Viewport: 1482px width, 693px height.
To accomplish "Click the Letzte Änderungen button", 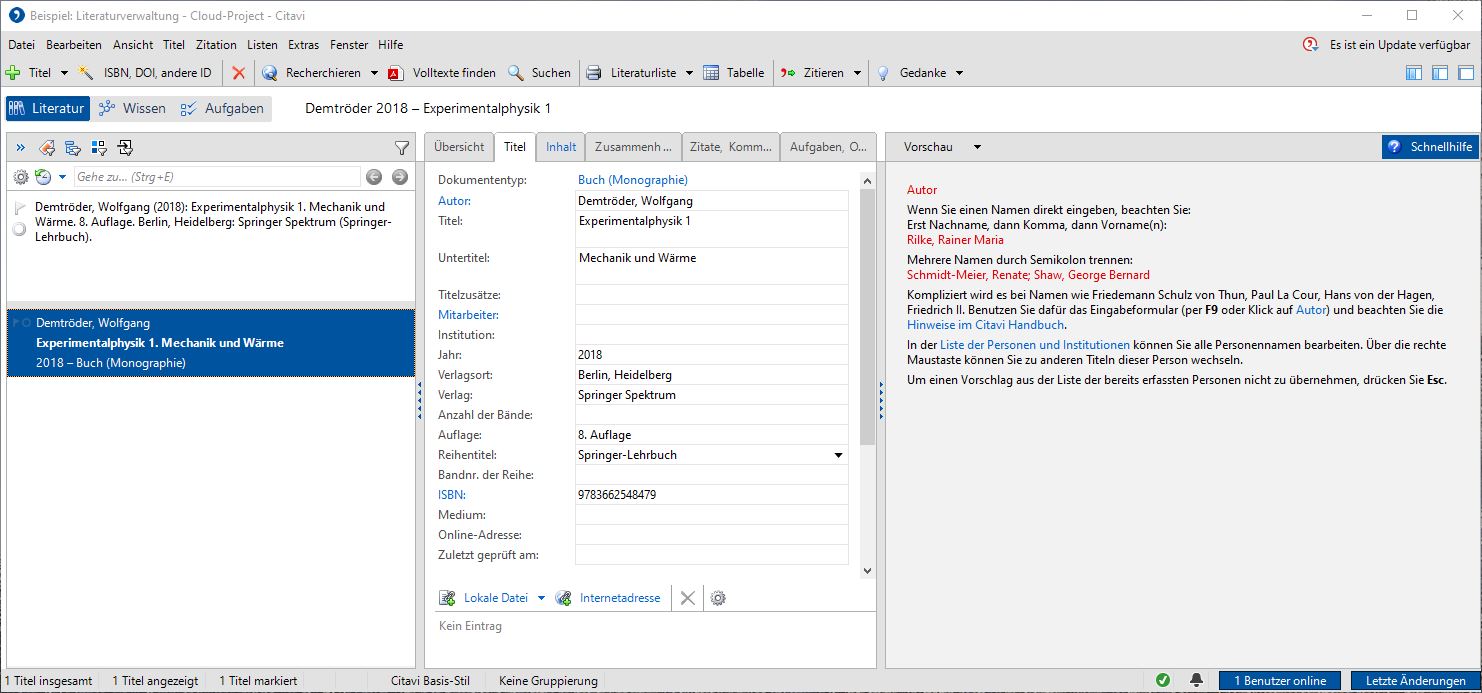I will 1414,681.
